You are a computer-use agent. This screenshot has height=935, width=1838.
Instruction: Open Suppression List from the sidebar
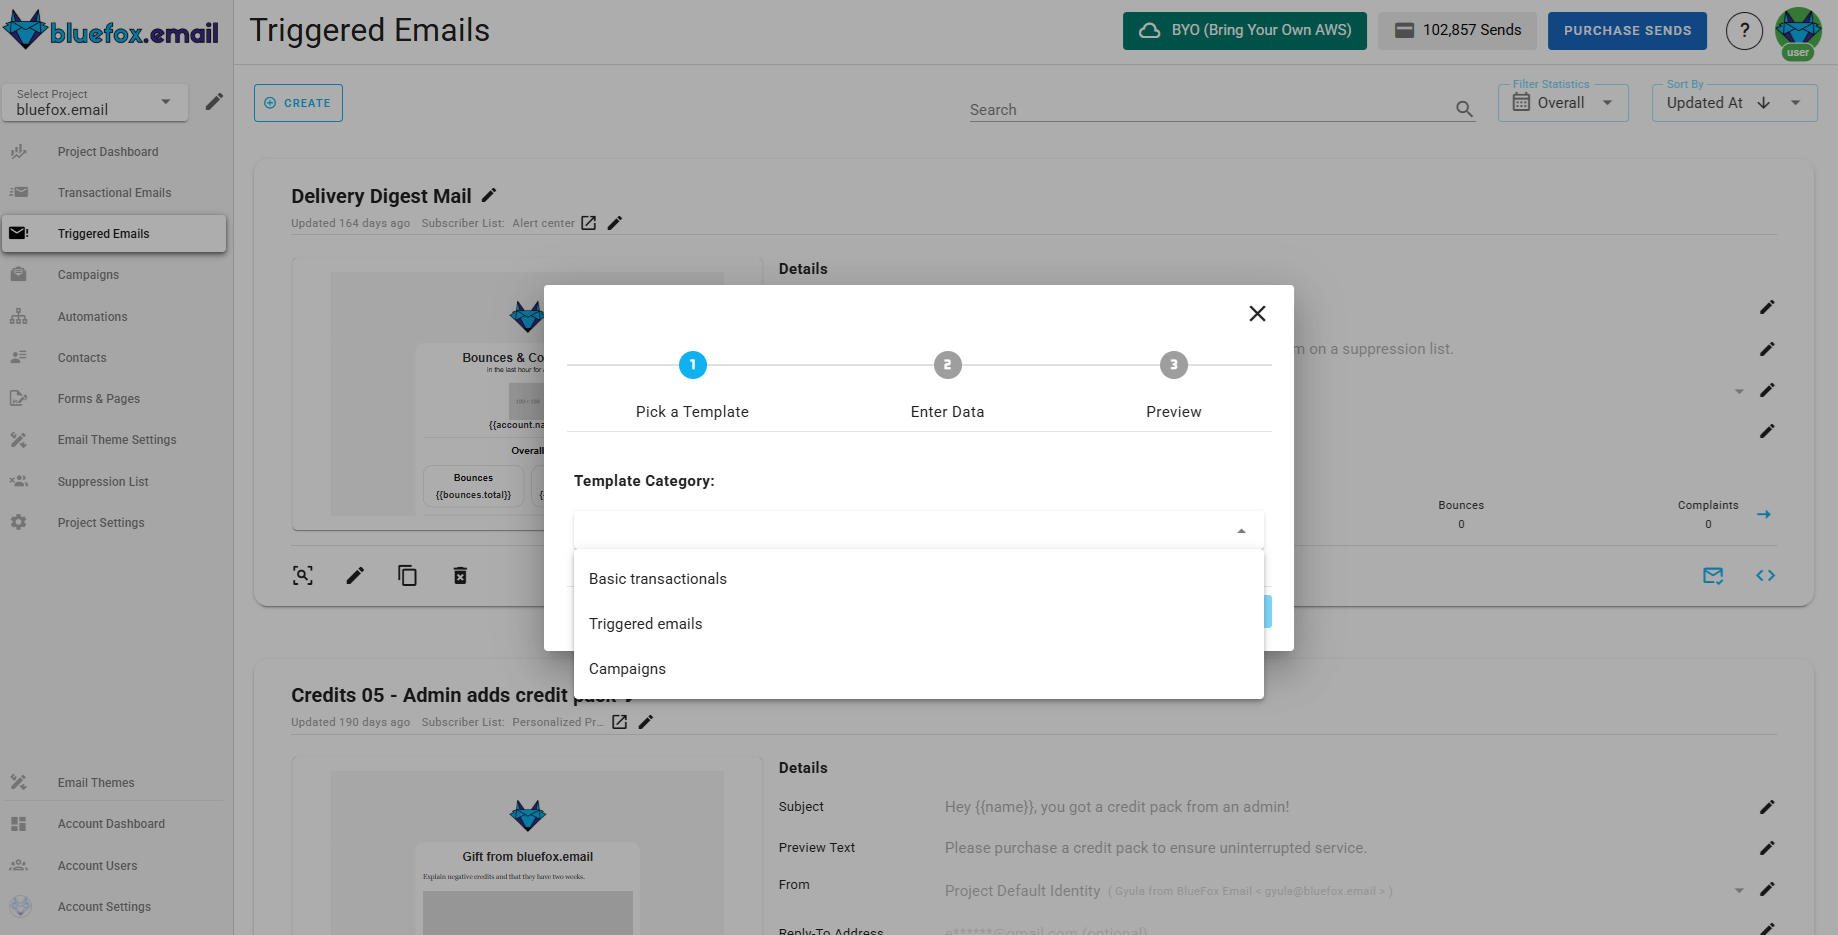click(103, 481)
